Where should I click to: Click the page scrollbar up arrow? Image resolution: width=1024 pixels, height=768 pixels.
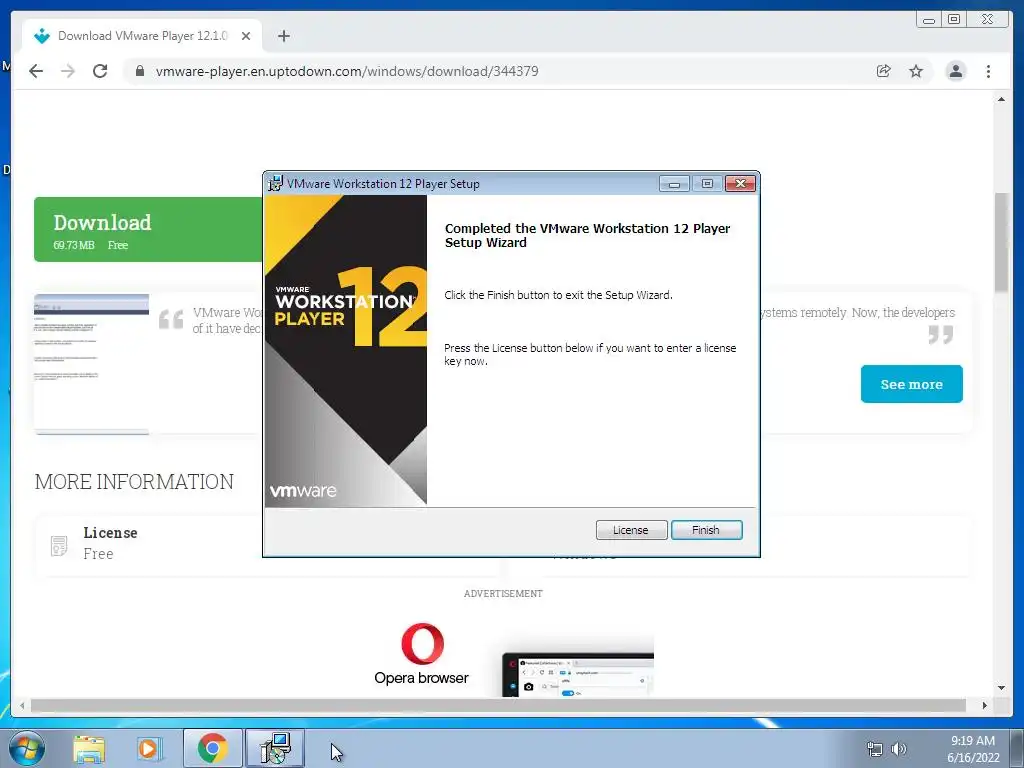point(1001,99)
